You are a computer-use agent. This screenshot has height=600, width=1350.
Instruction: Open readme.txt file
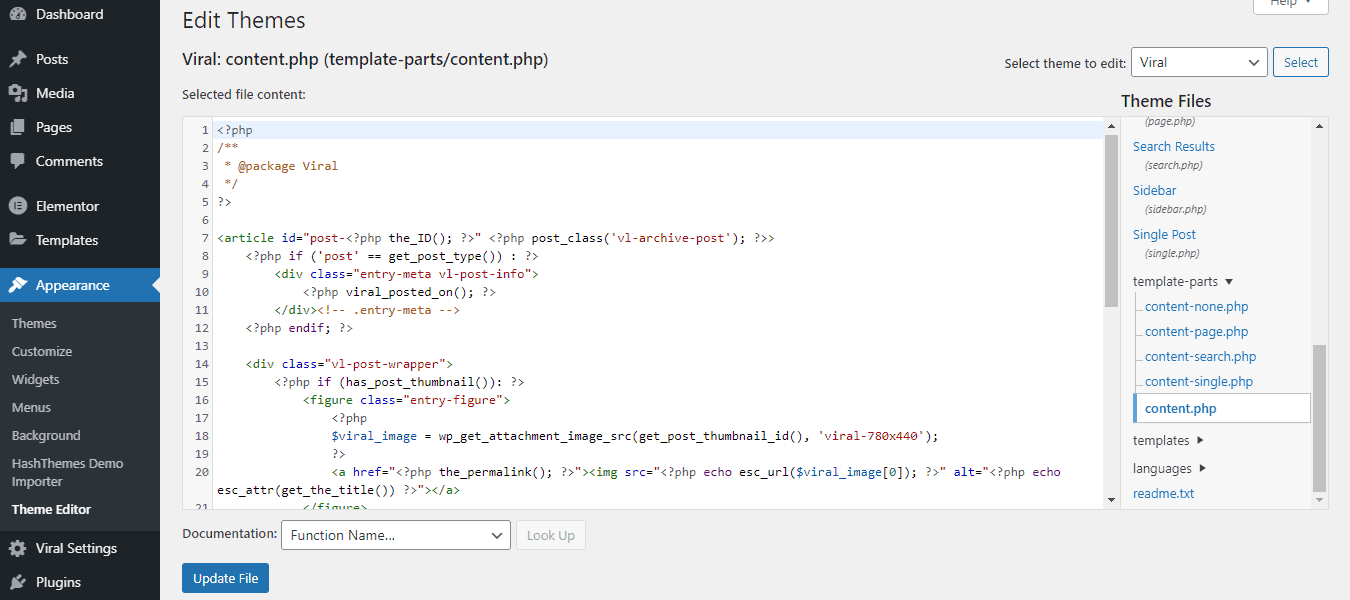[1163, 493]
